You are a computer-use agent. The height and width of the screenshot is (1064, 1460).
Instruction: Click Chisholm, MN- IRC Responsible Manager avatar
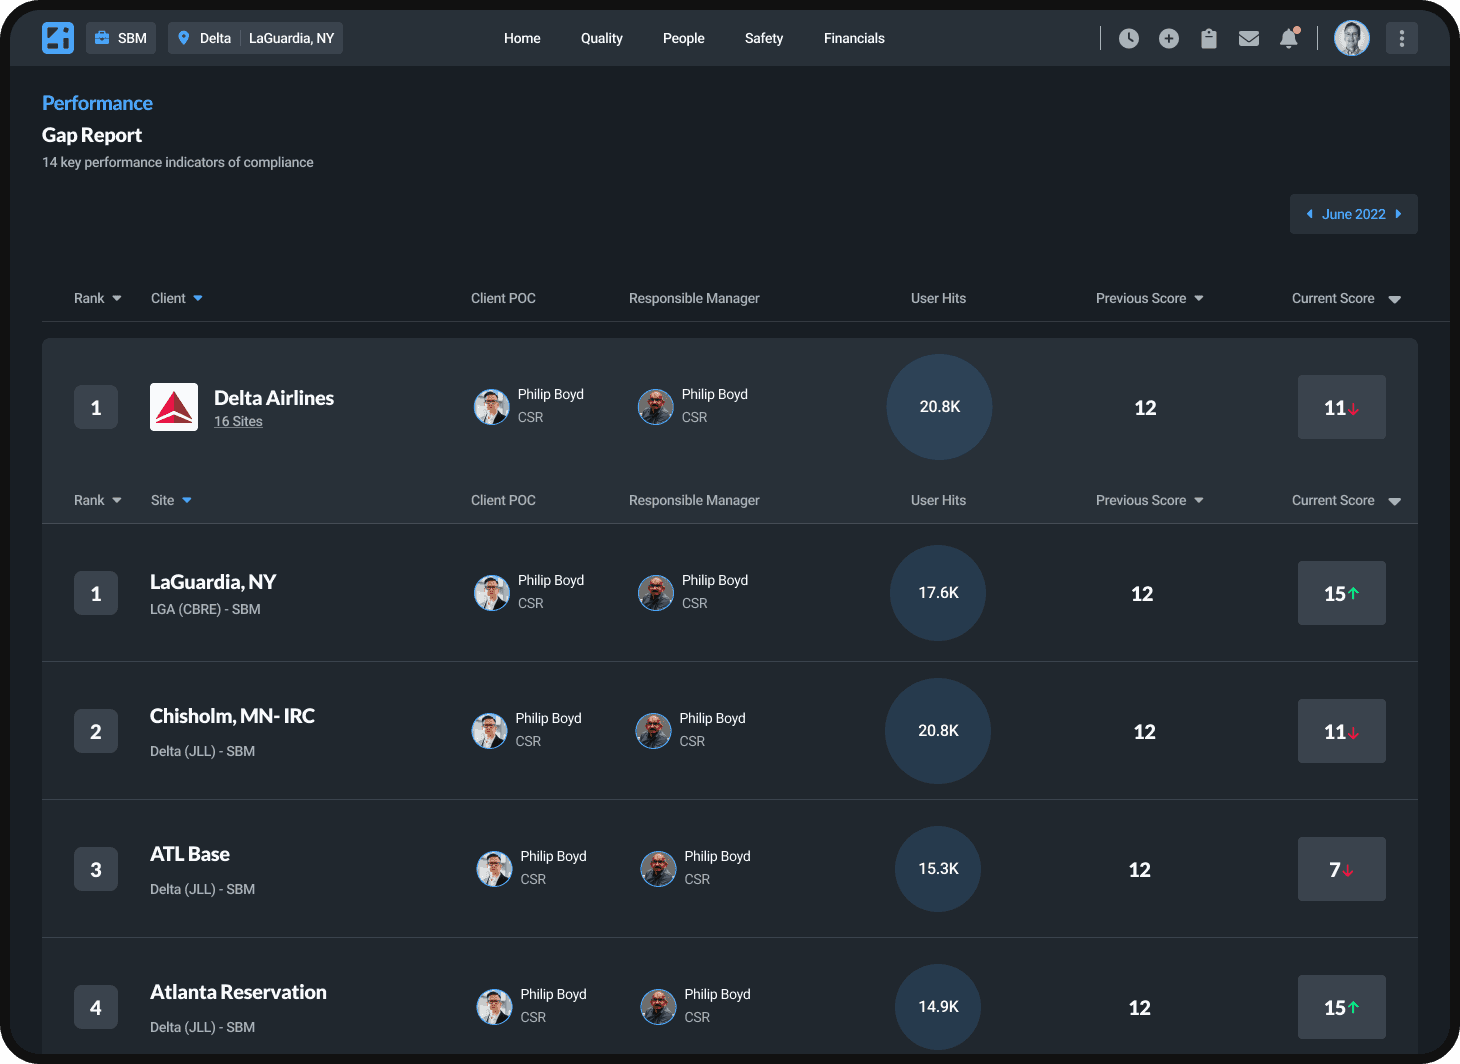pyautogui.click(x=653, y=731)
